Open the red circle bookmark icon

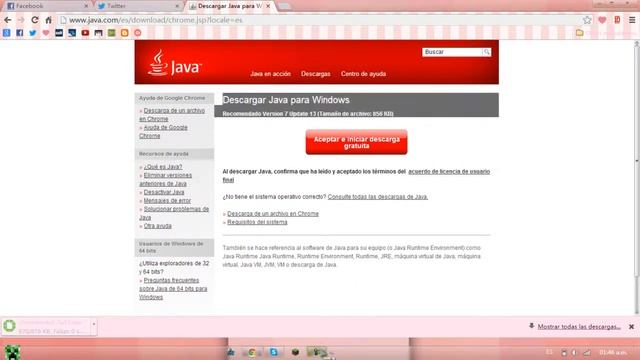click(x=138, y=33)
